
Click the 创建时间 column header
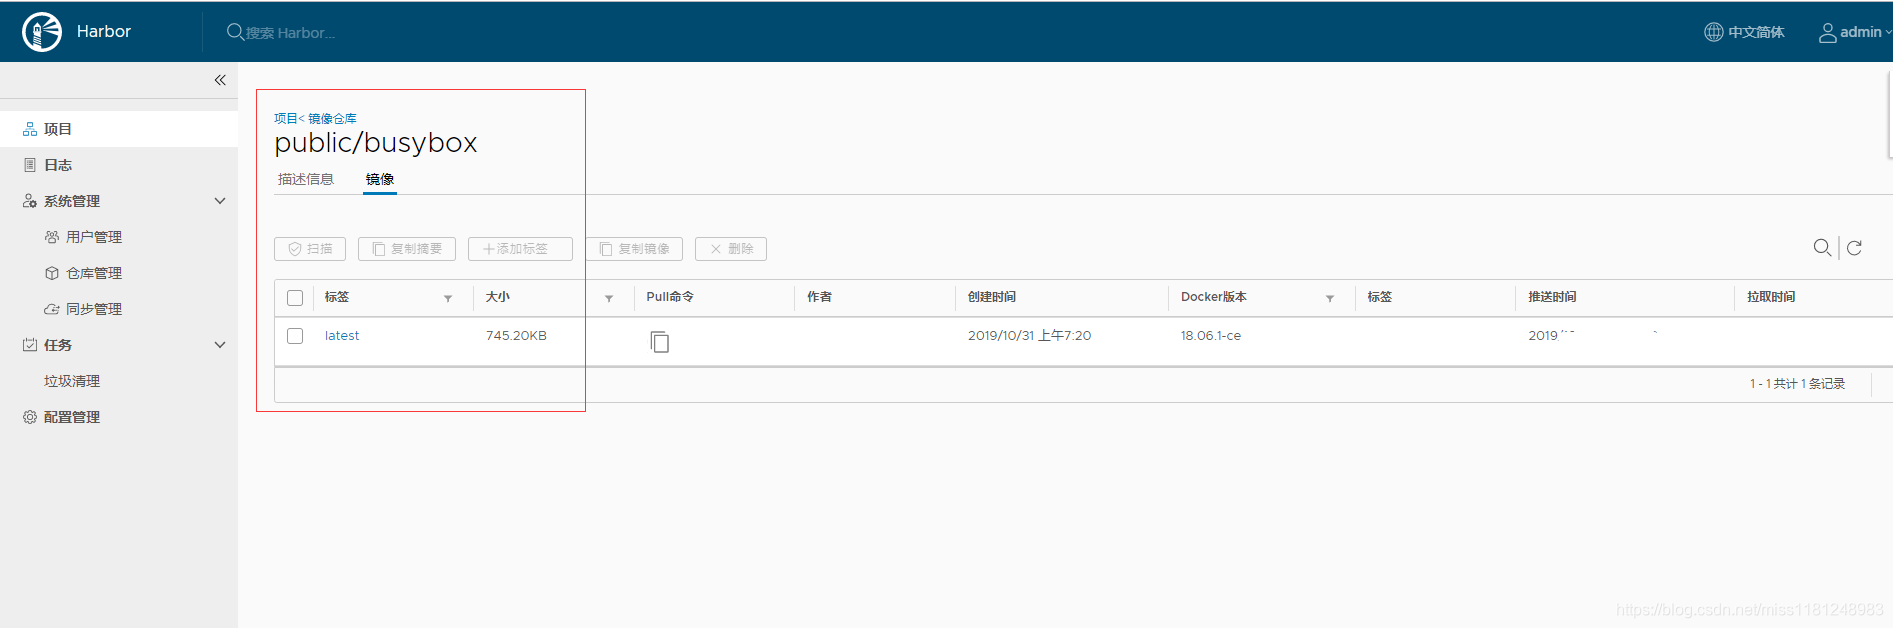pyautogui.click(x=992, y=297)
